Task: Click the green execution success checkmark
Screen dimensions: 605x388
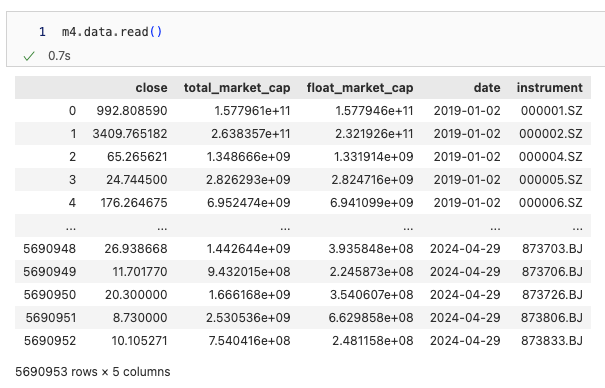Action: pos(29,56)
